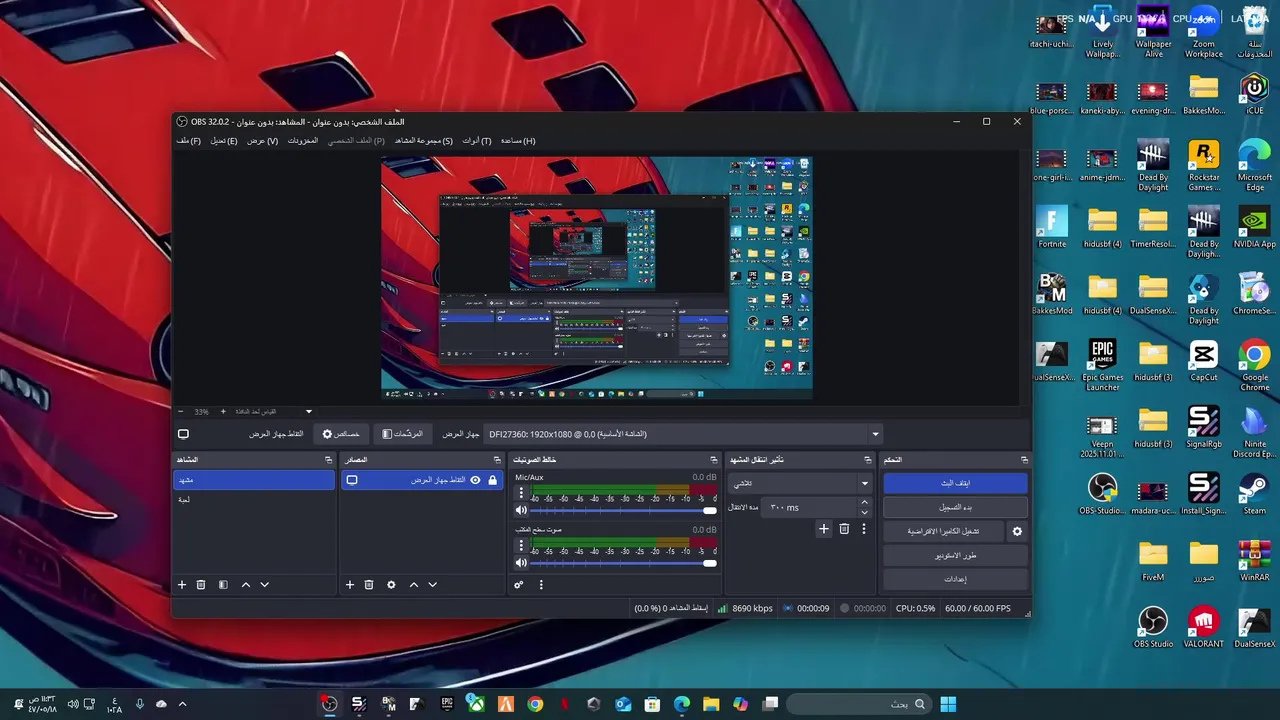Open the transition type dropdown

tap(800, 484)
